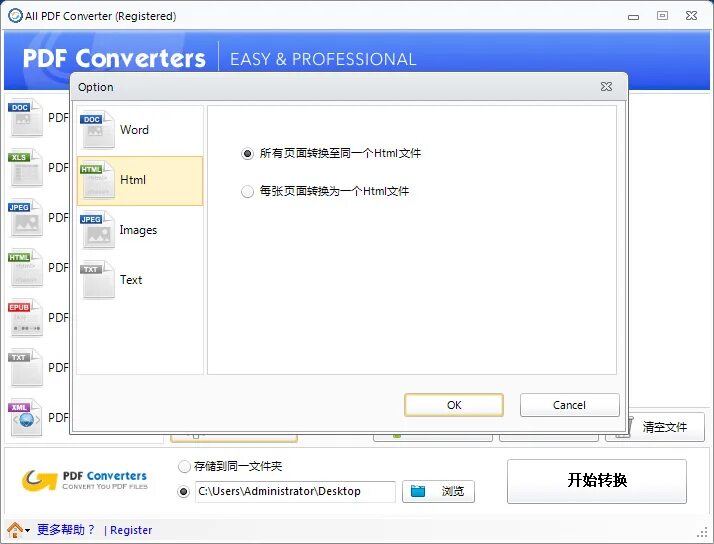Minimize the All PDF Converter window
The height and width of the screenshot is (544, 714).
coord(633,17)
